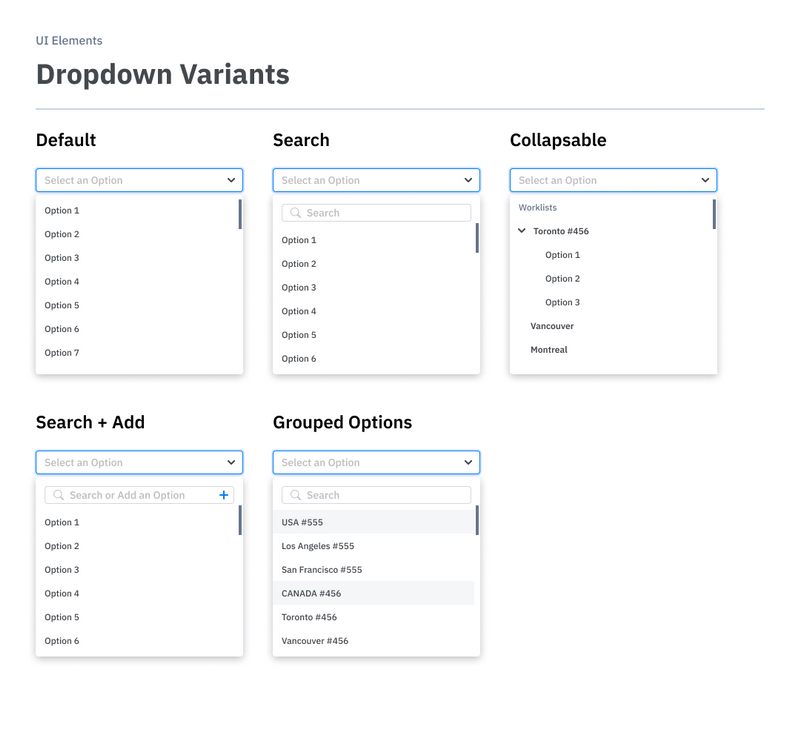Click the blue plus icon to add an option

tap(225, 494)
